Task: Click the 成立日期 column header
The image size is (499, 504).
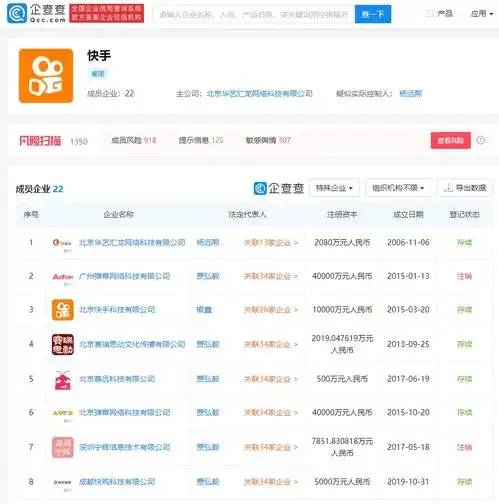Action: click(408, 214)
